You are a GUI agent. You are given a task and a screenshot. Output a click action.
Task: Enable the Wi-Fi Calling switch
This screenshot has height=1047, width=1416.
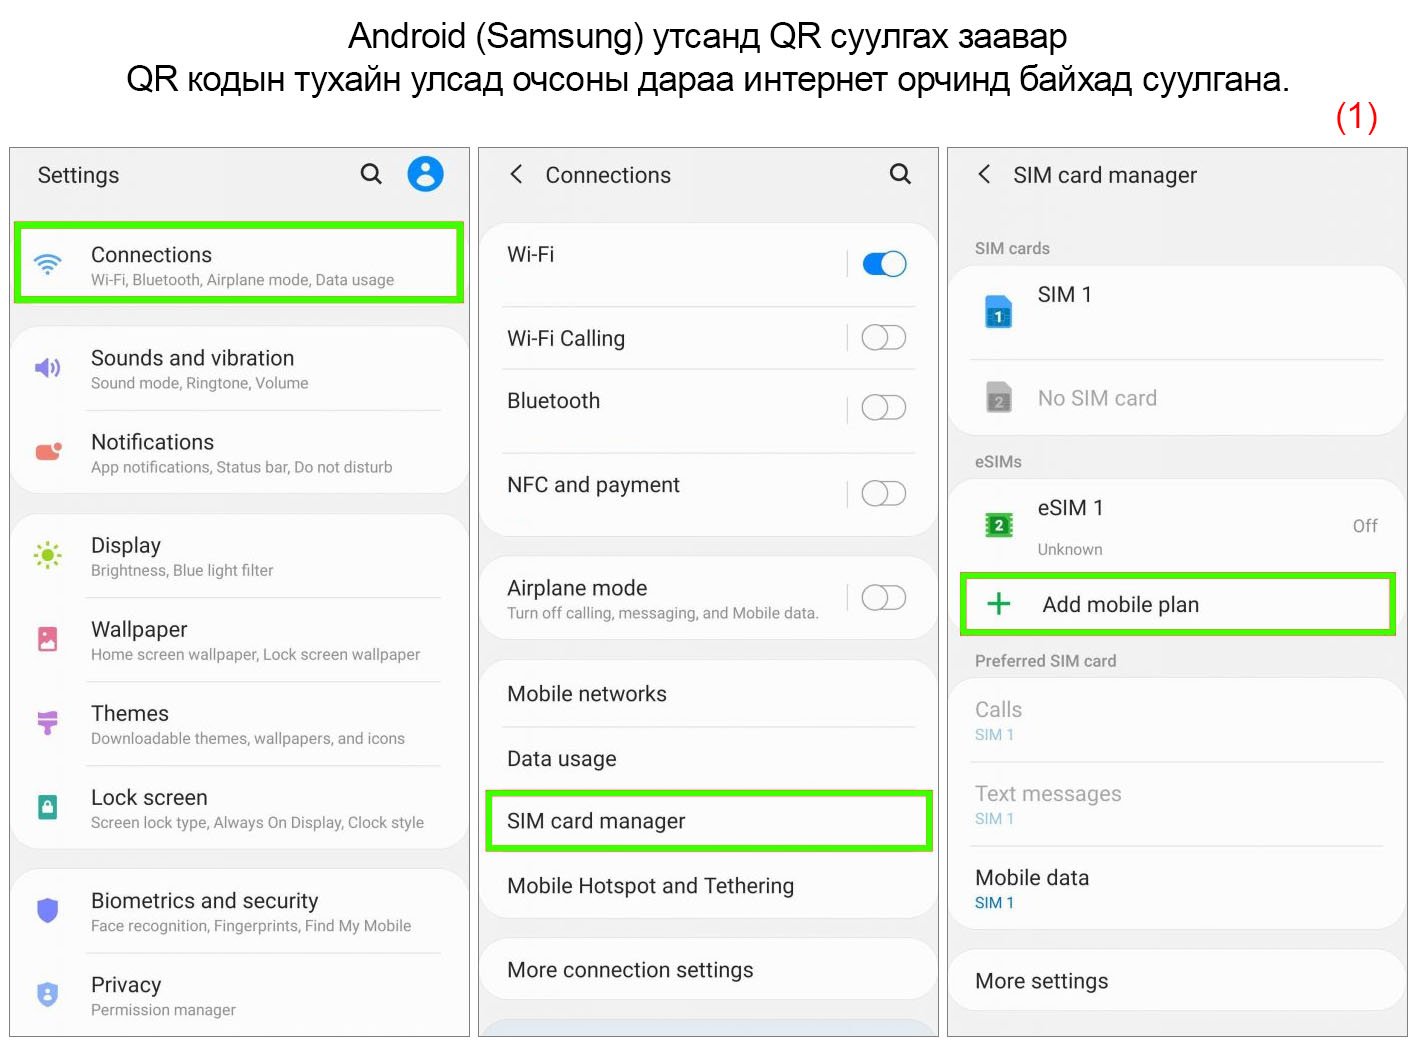(883, 338)
